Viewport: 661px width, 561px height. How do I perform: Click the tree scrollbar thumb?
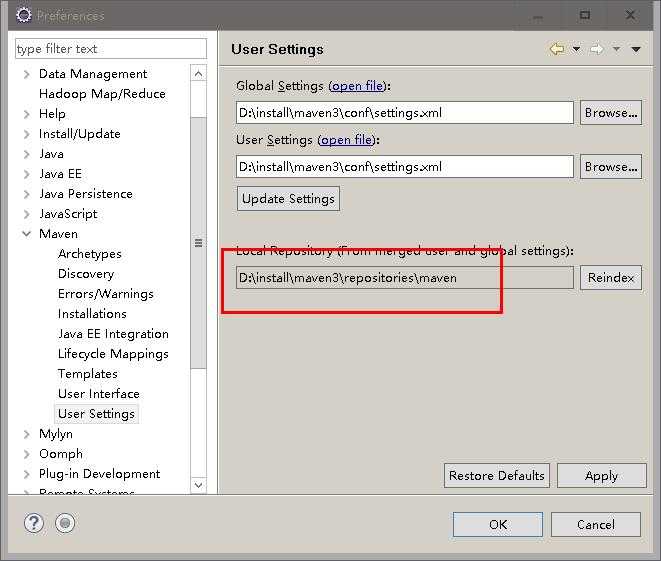pos(199,243)
